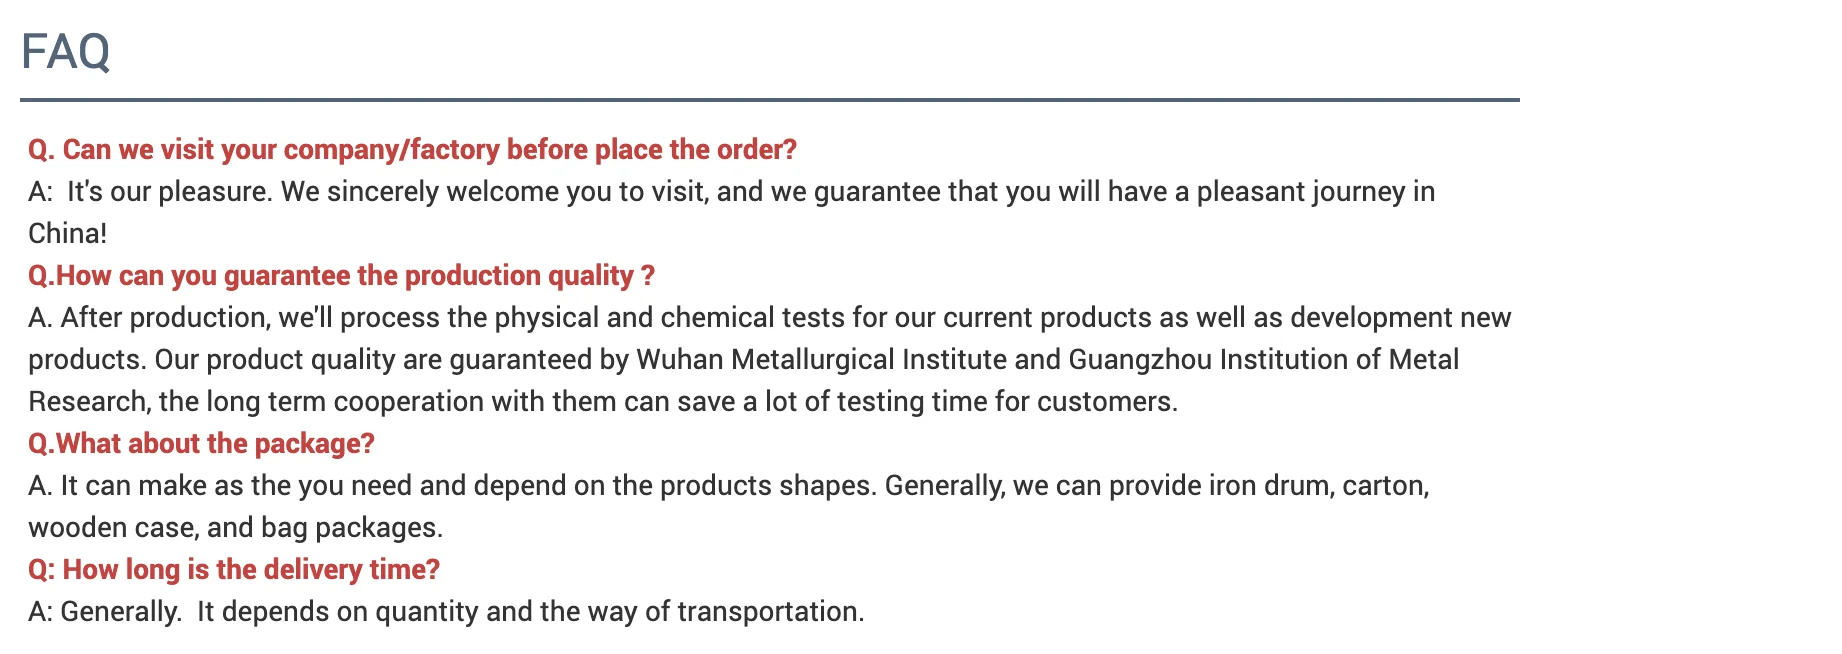Click the line "wooden case, and bag packages."
Image resolution: width=1842 pixels, height=654 pixels.
pos(235,528)
